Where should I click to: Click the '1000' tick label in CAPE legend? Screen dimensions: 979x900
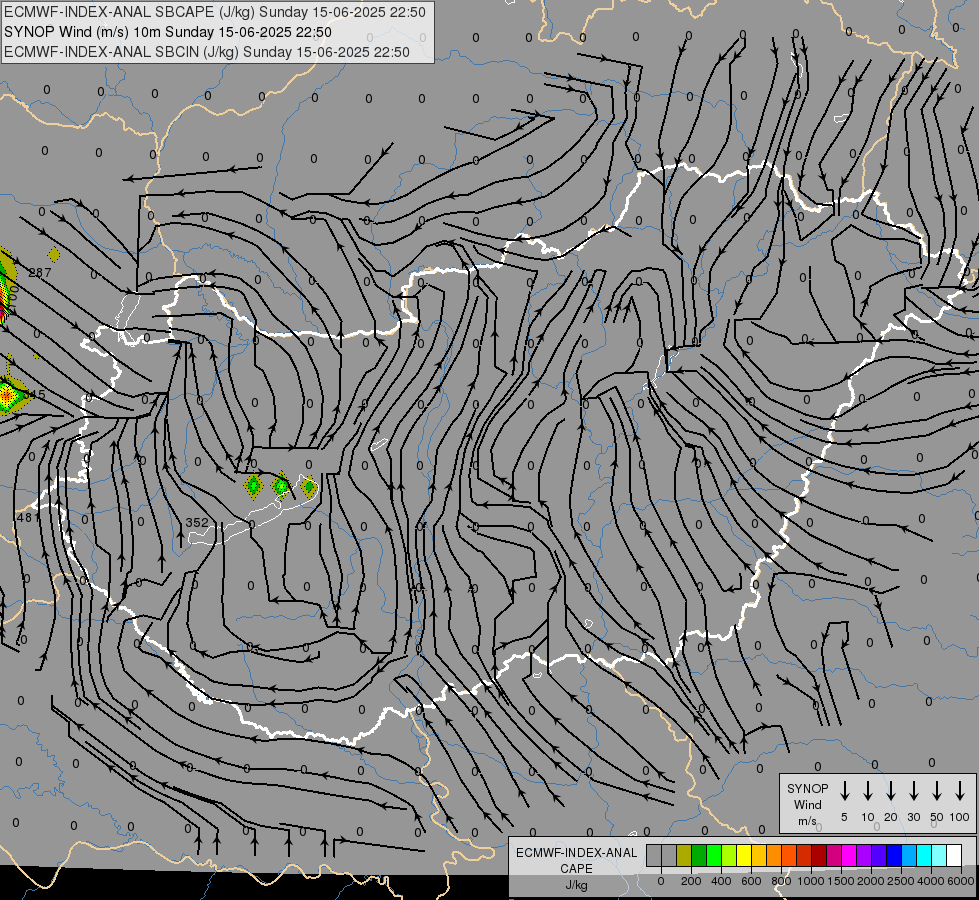tap(810, 881)
